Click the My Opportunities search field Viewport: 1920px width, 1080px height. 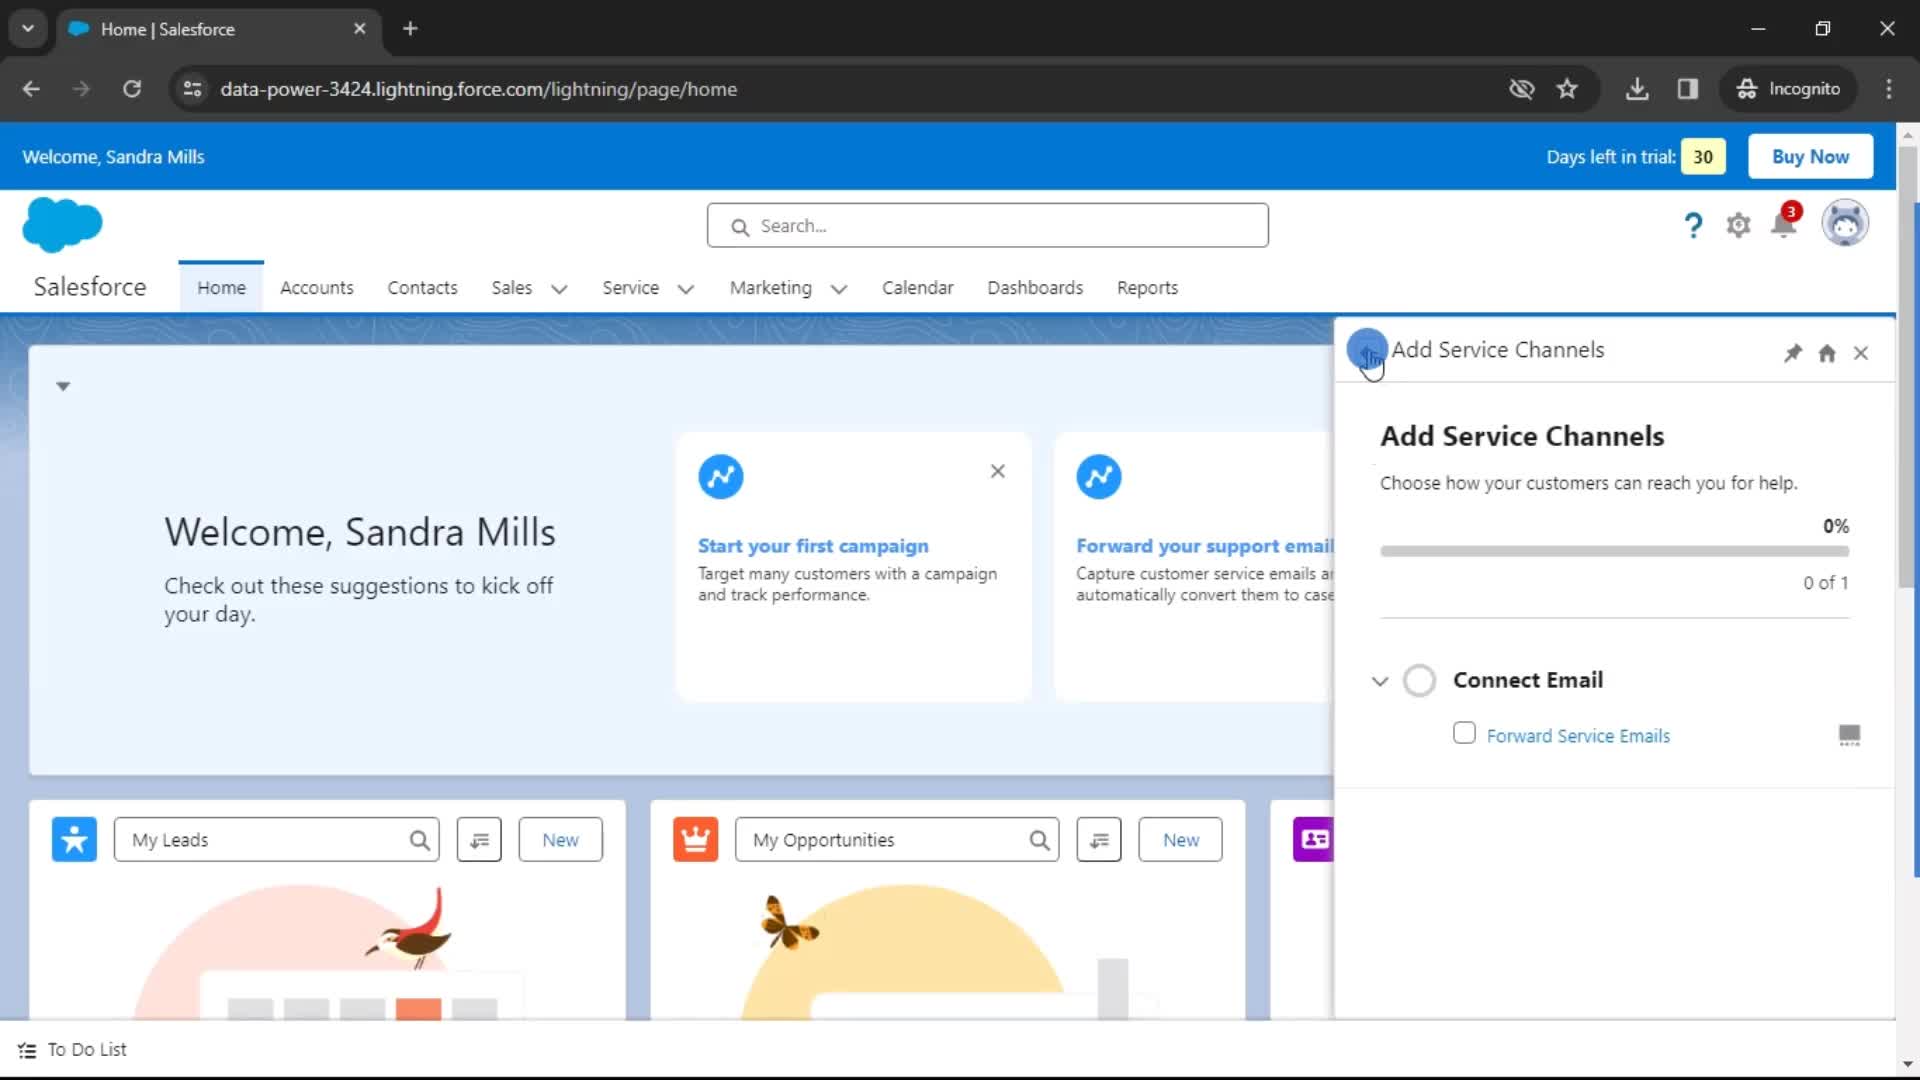[897, 840]
